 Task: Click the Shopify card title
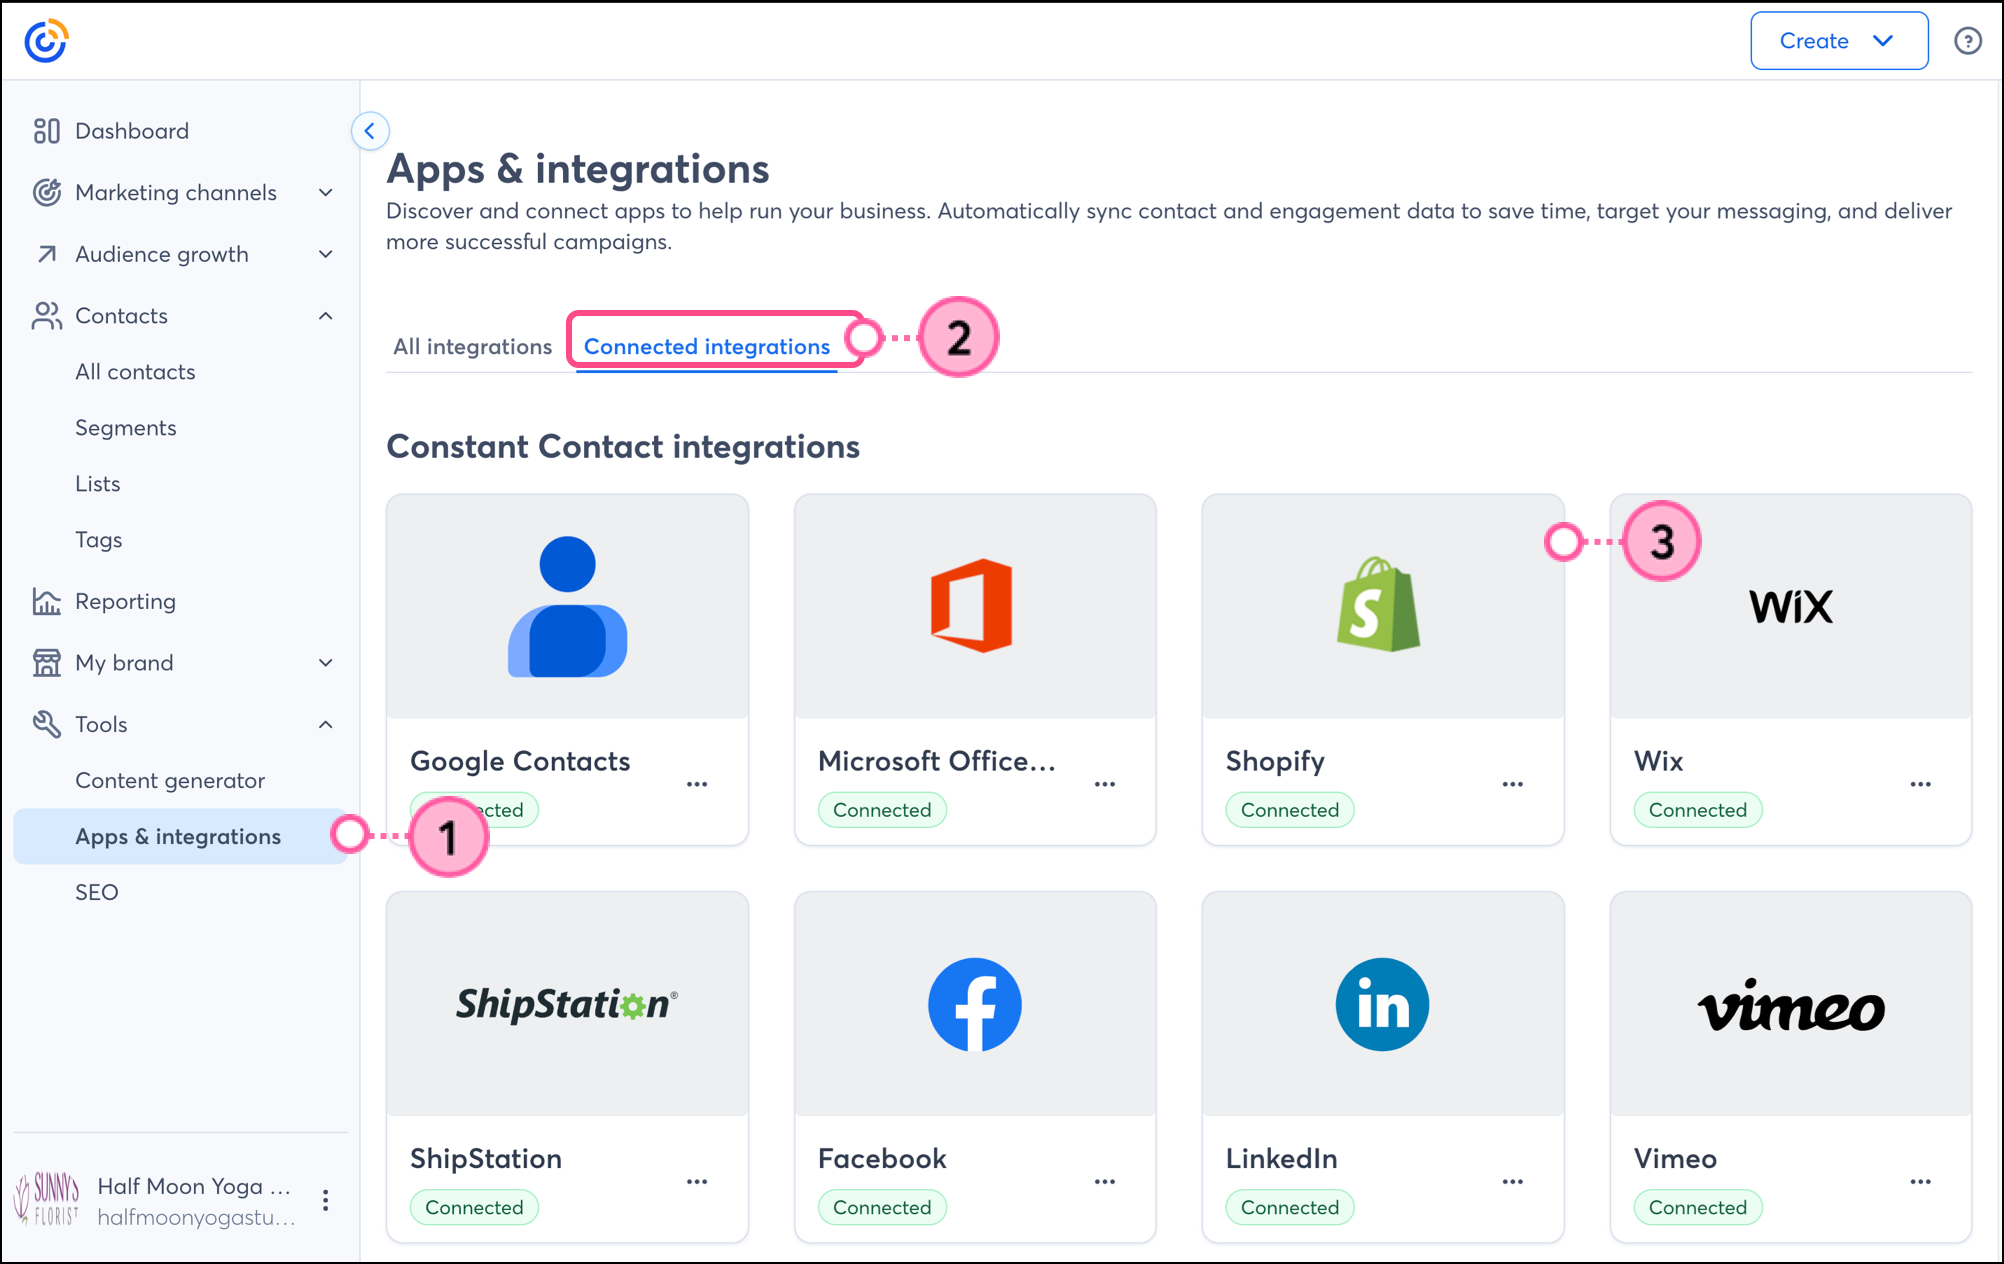pyautogui.click(x=1275, y=761)
